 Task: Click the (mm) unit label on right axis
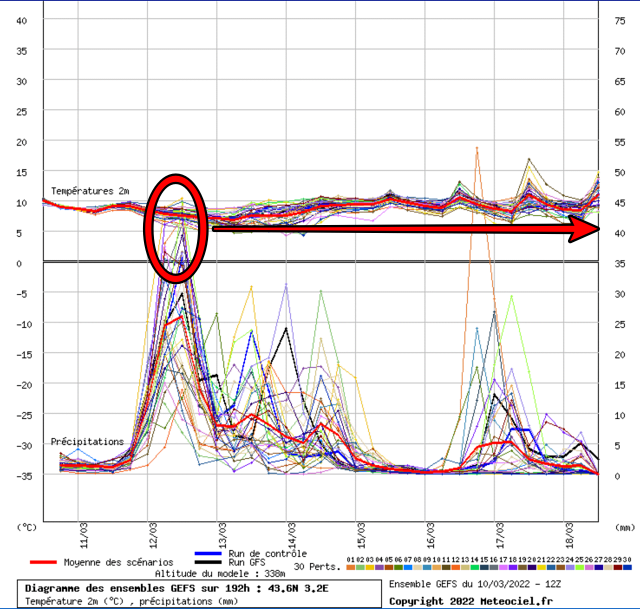(625, 525)
